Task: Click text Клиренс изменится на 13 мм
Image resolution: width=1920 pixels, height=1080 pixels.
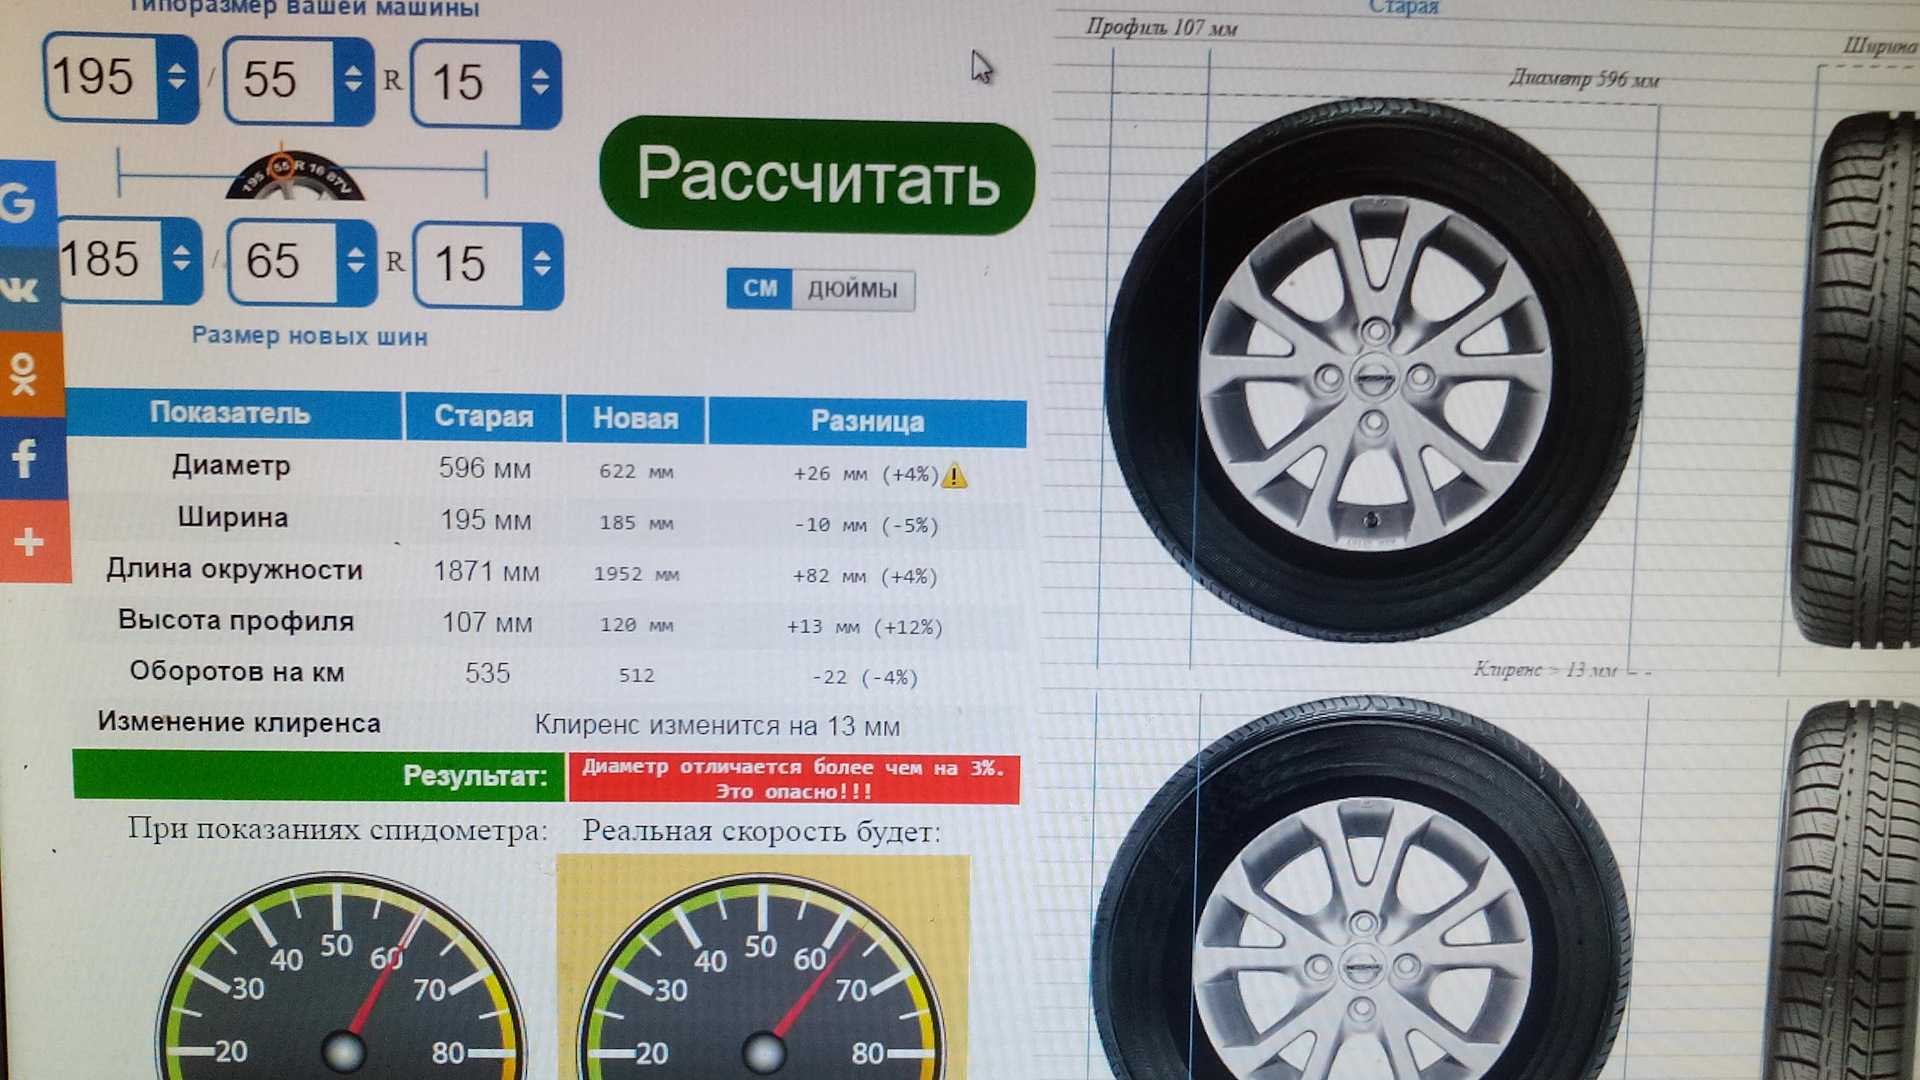Action: pos(717,726)
